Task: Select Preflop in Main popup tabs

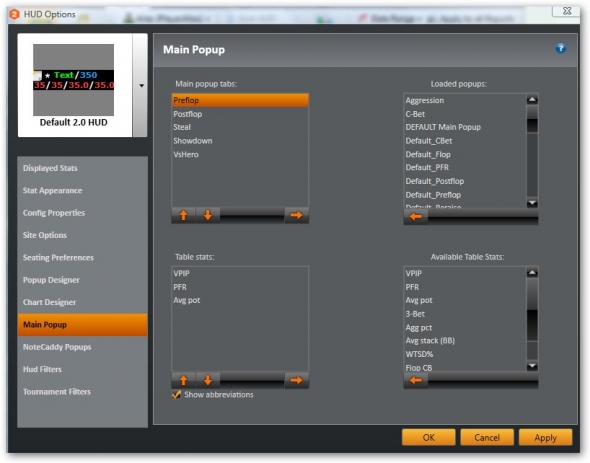Action: pyautogui.click(x=240, y=101)
